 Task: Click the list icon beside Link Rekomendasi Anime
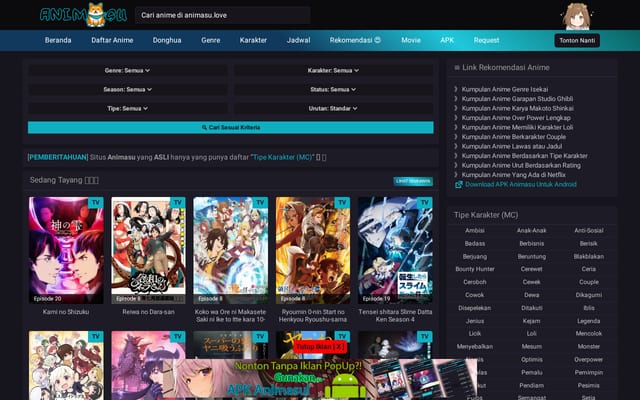457,67
